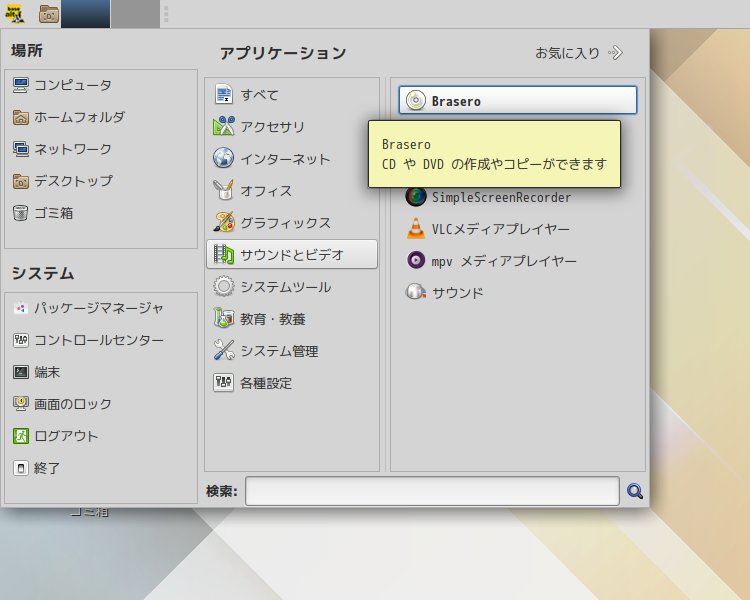Click the home folder icon in the panel
The width and height of the screenshot is (750, 600).
[48, 14]
